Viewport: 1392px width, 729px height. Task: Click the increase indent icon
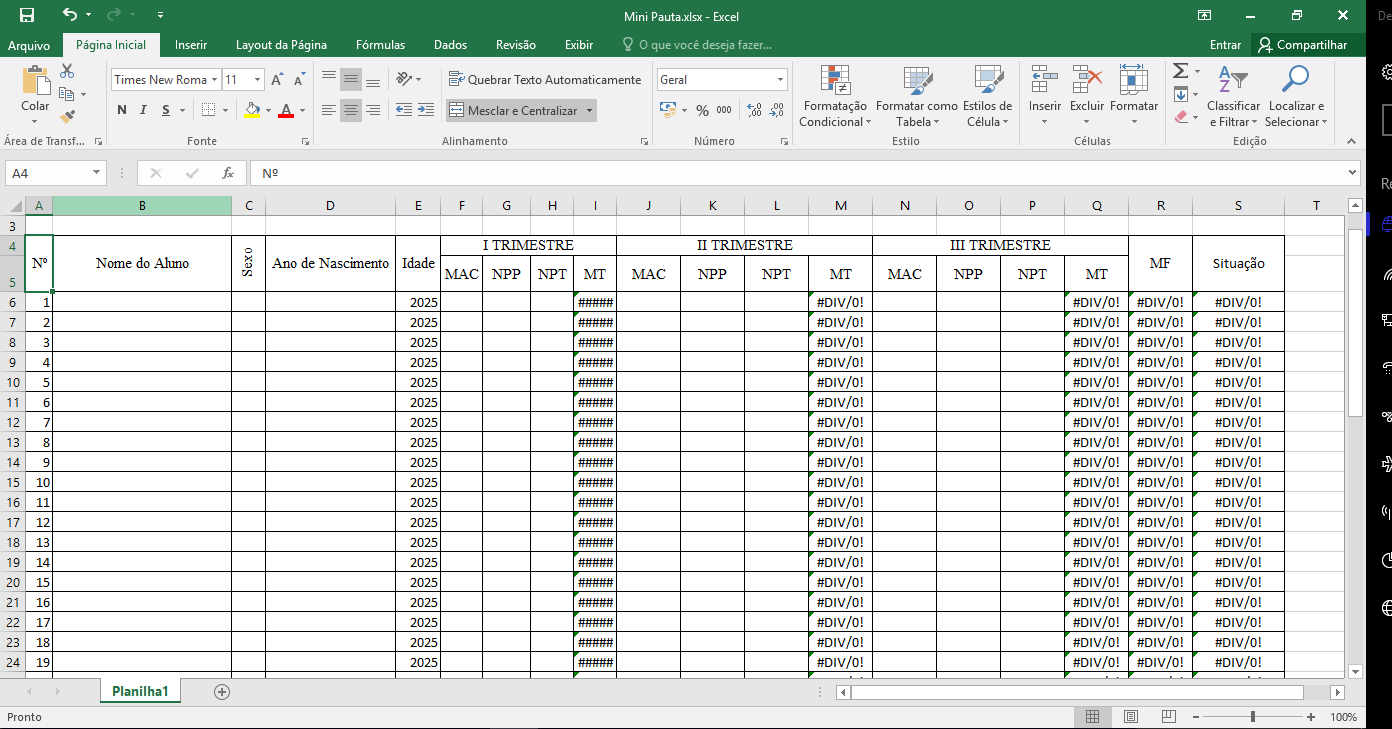pyautogui.click(x=427, y=110)
